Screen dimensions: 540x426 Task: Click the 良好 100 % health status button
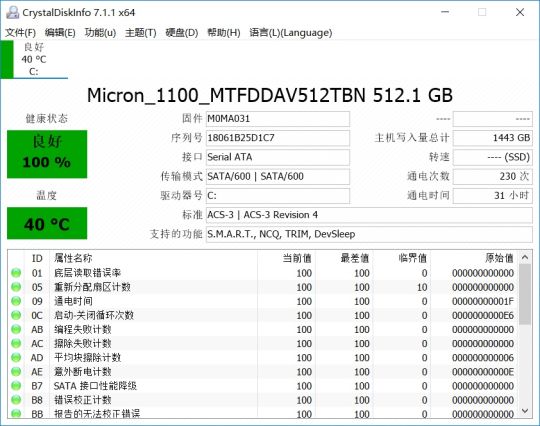pos(47,154)
